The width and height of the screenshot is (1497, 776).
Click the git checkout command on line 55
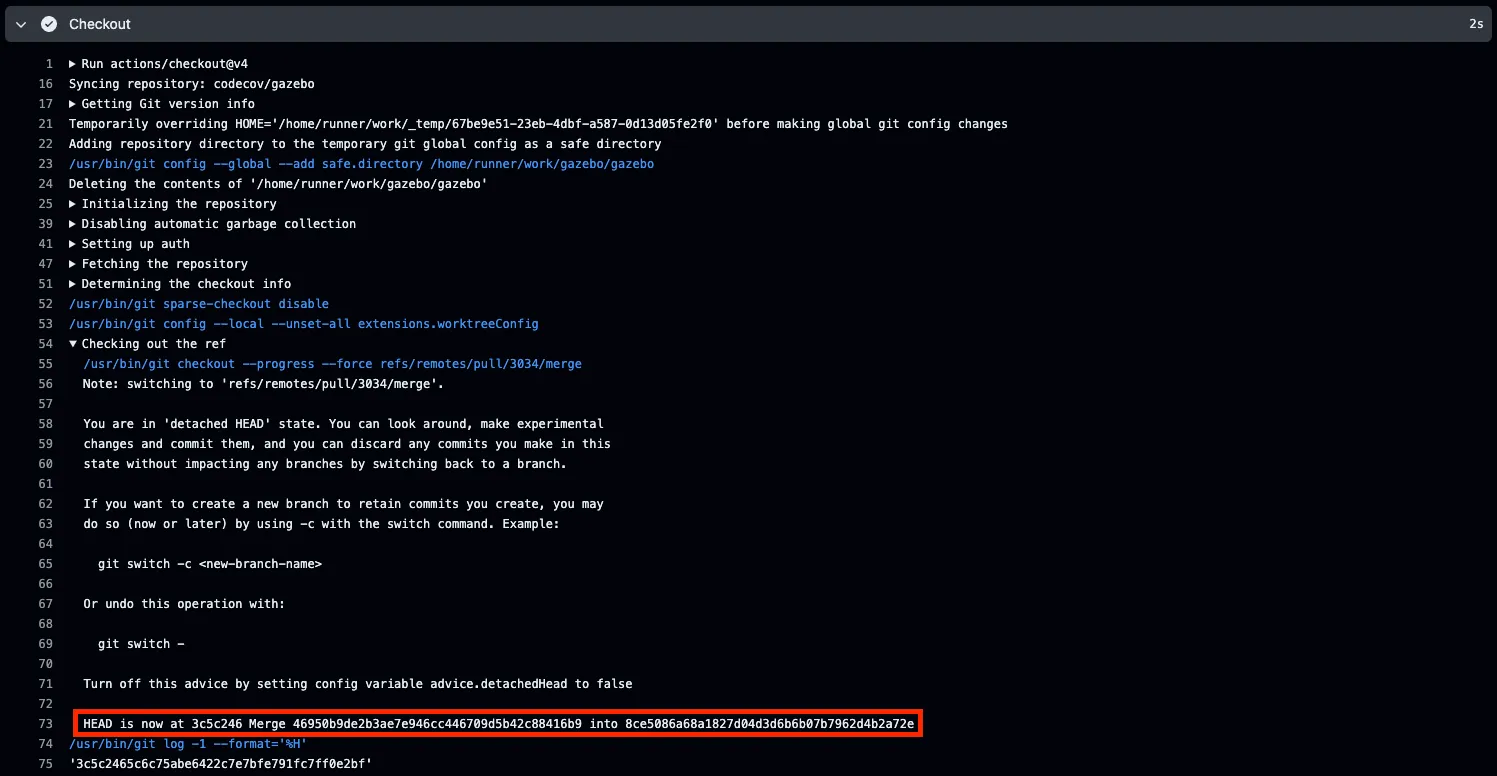click(x=330, y=363)
